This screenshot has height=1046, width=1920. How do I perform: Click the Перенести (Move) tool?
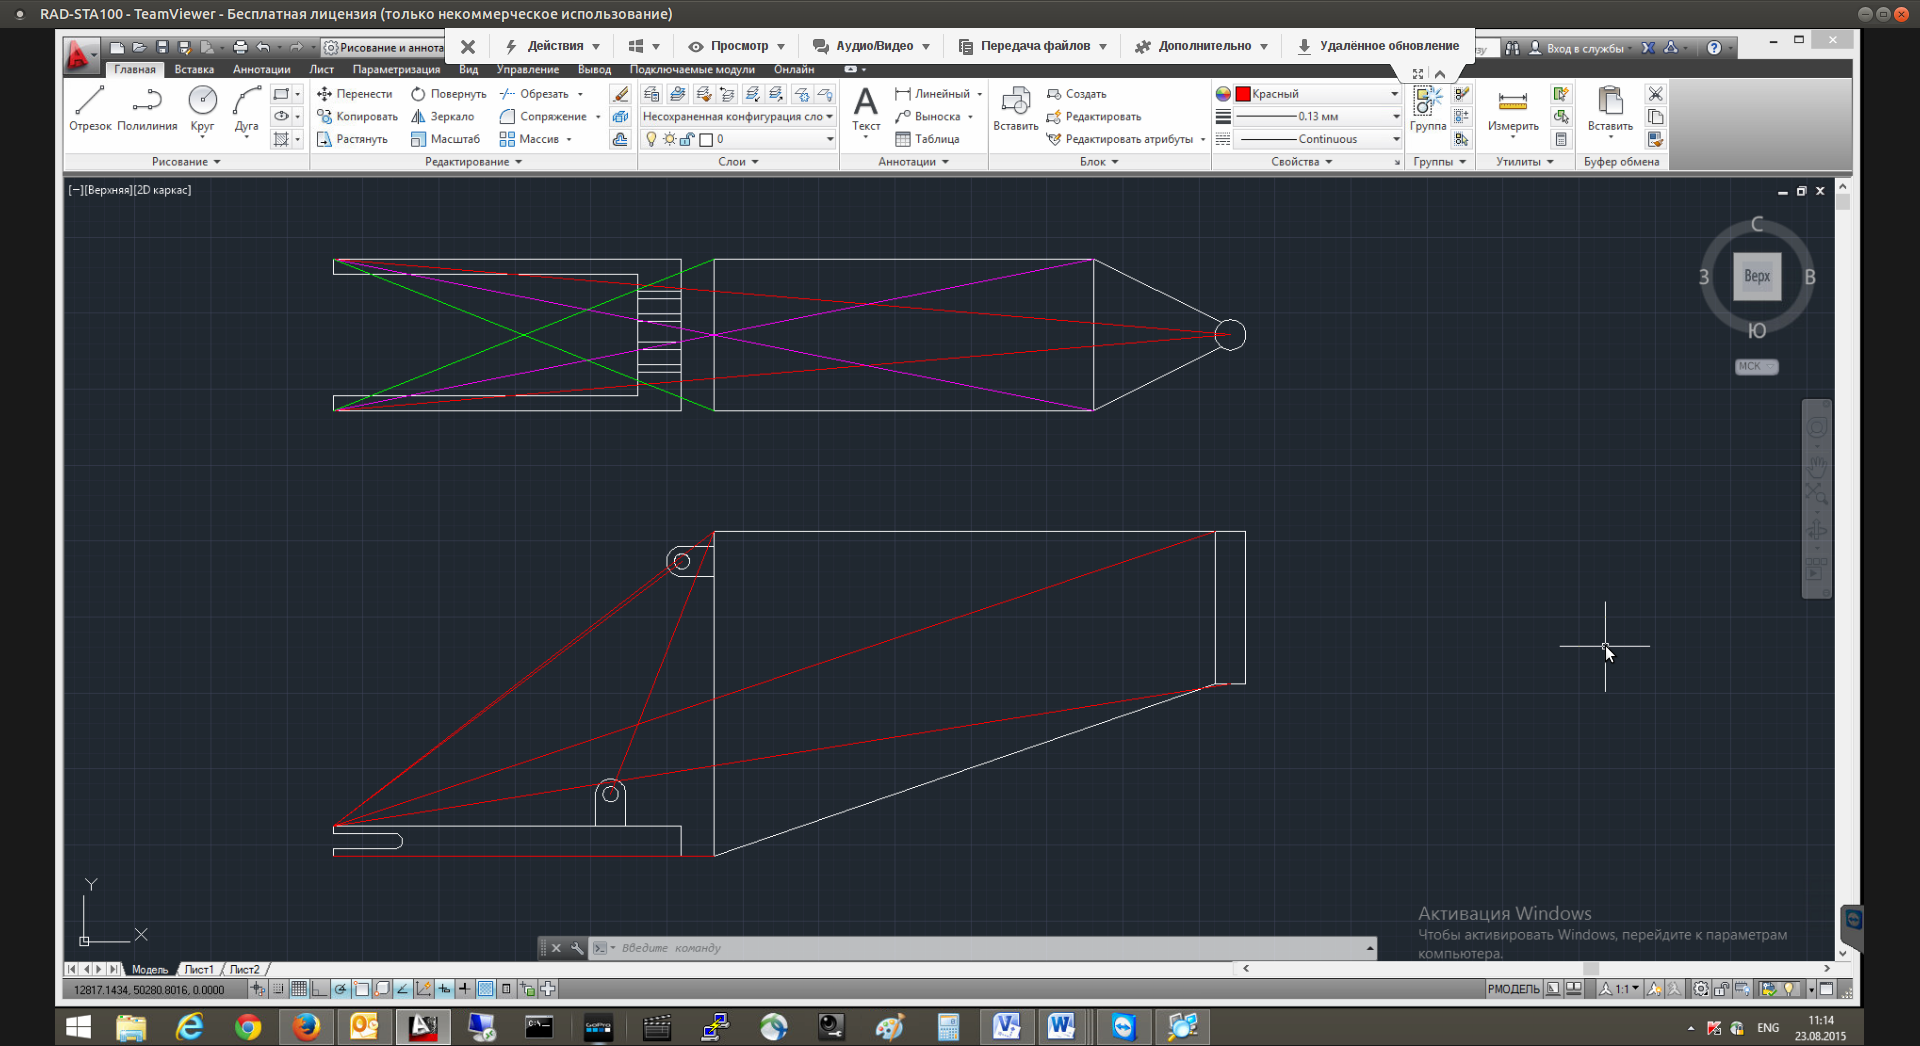click(355, 94)
